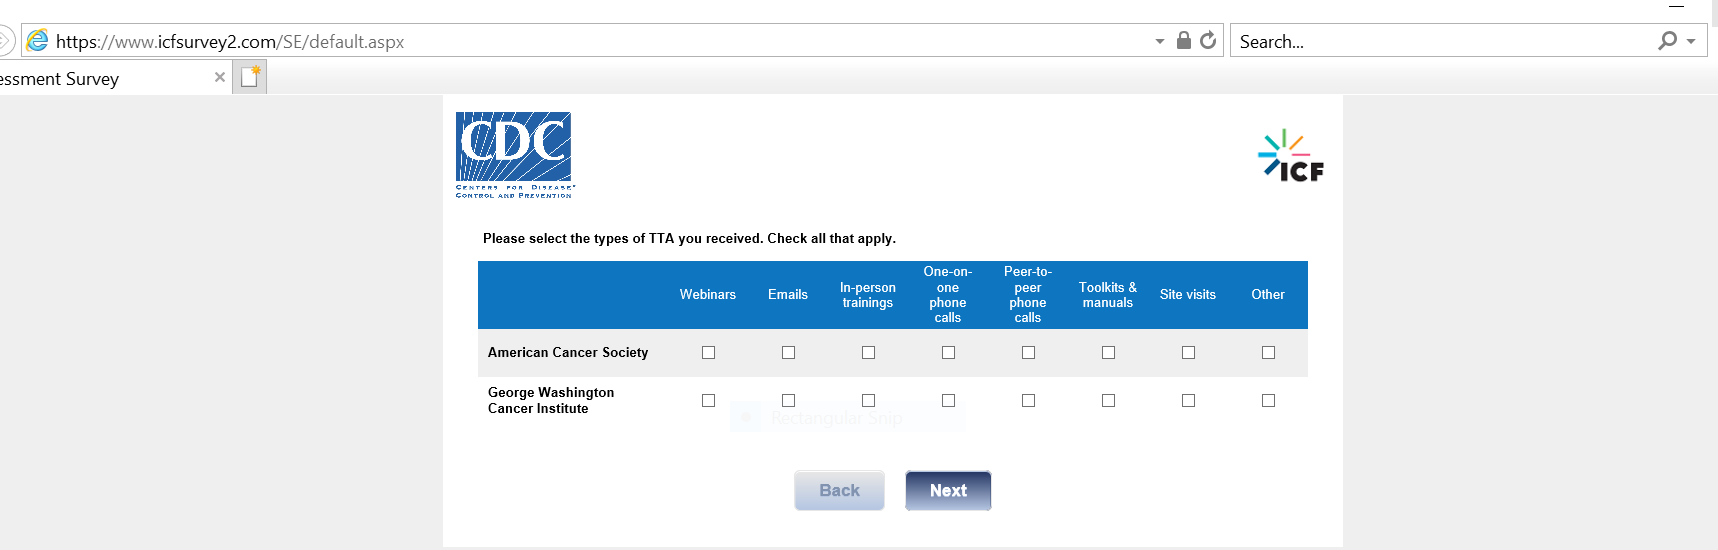This screenshot has height=550, width=1718.
Task: Check Emails for George Washington Cancer Institute
Action: pyautogui.click(x=788, y=401)
